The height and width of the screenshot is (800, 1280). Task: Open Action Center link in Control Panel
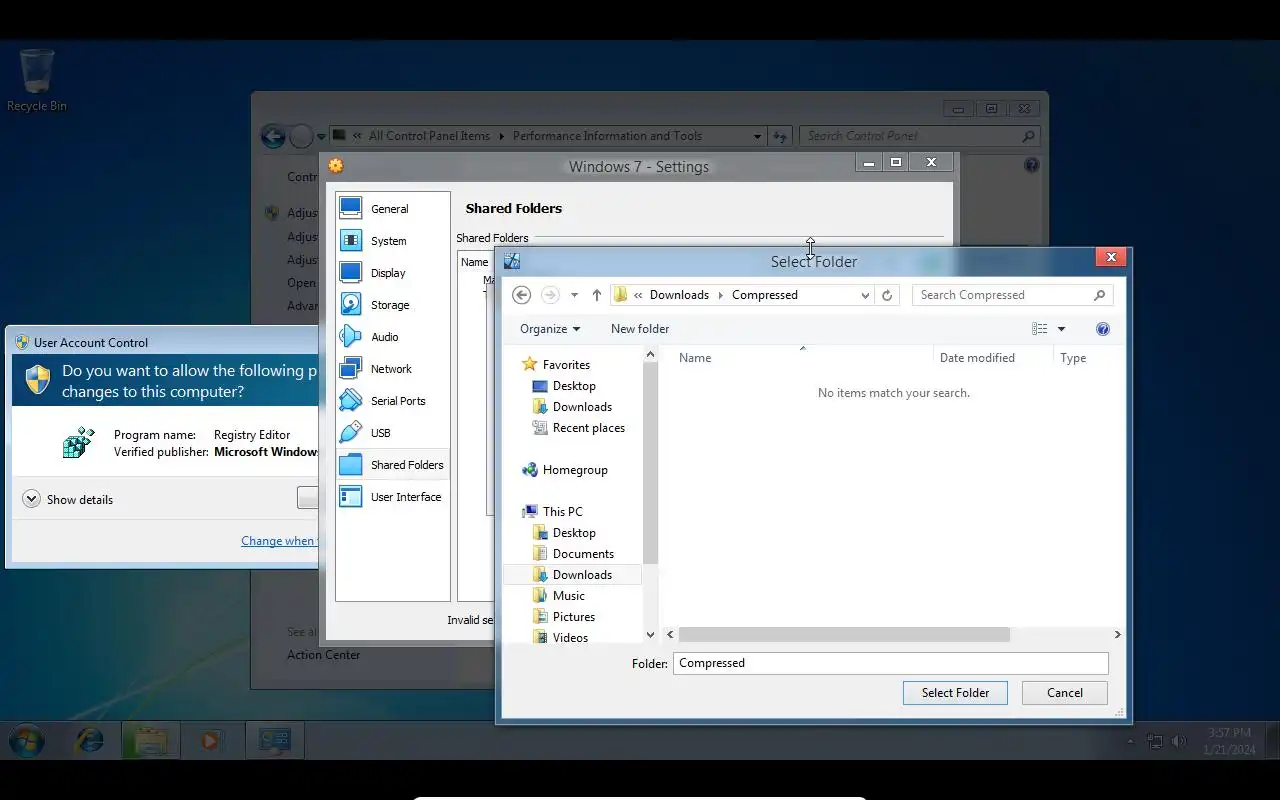pos(324,655)
